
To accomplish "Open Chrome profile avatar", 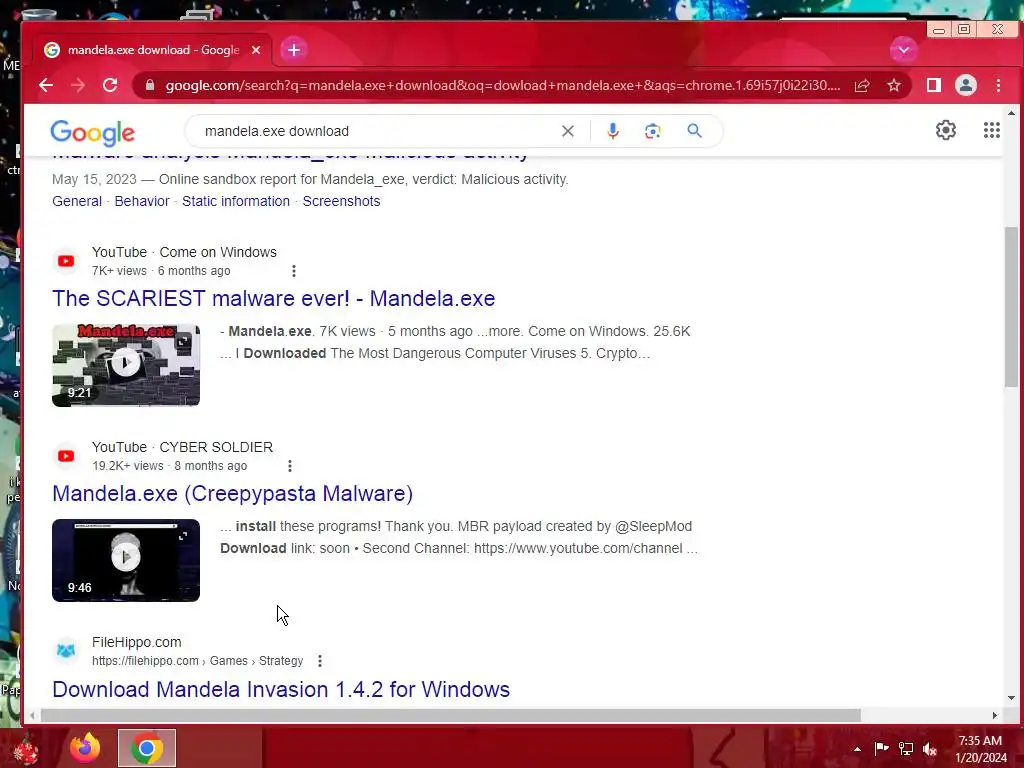I will (x=966, y=86).
